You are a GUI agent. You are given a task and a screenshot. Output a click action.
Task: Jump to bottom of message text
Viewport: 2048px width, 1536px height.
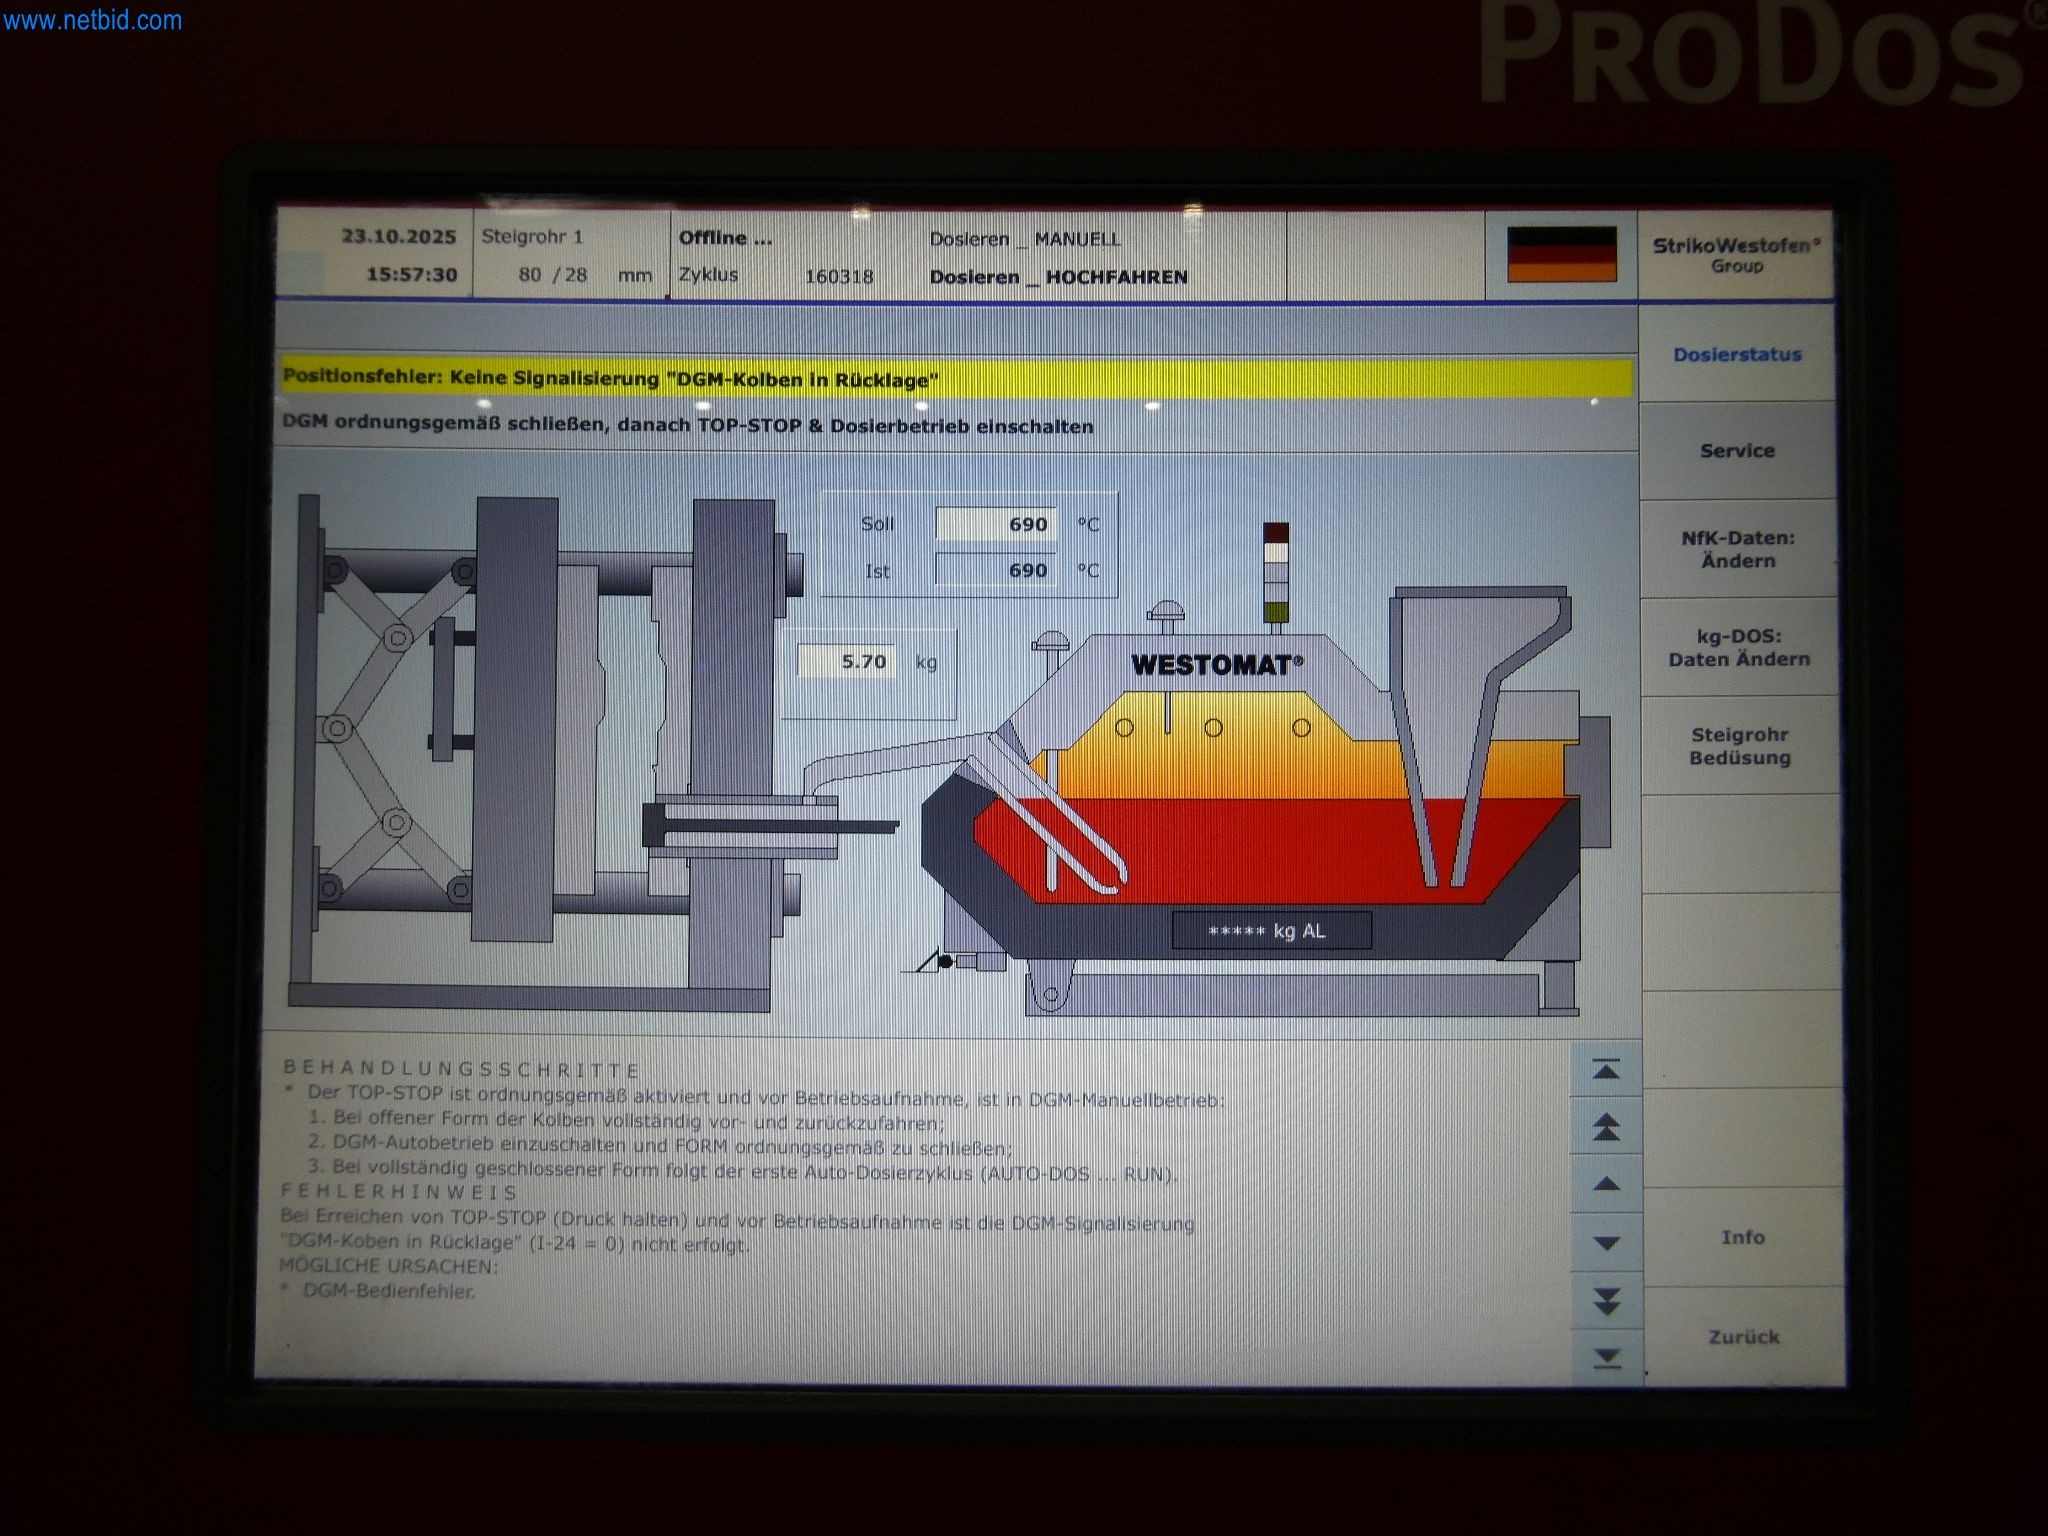point(1606,1358)
